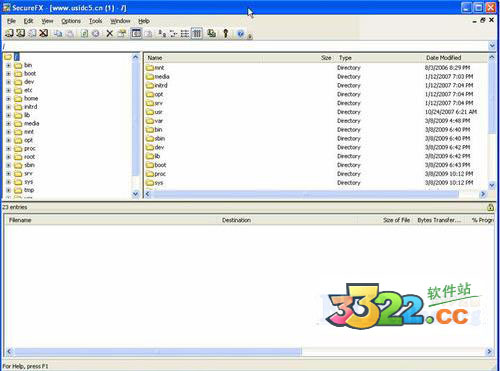Click the black X Delete toolbar icon
500x371 pixels.
110,33
